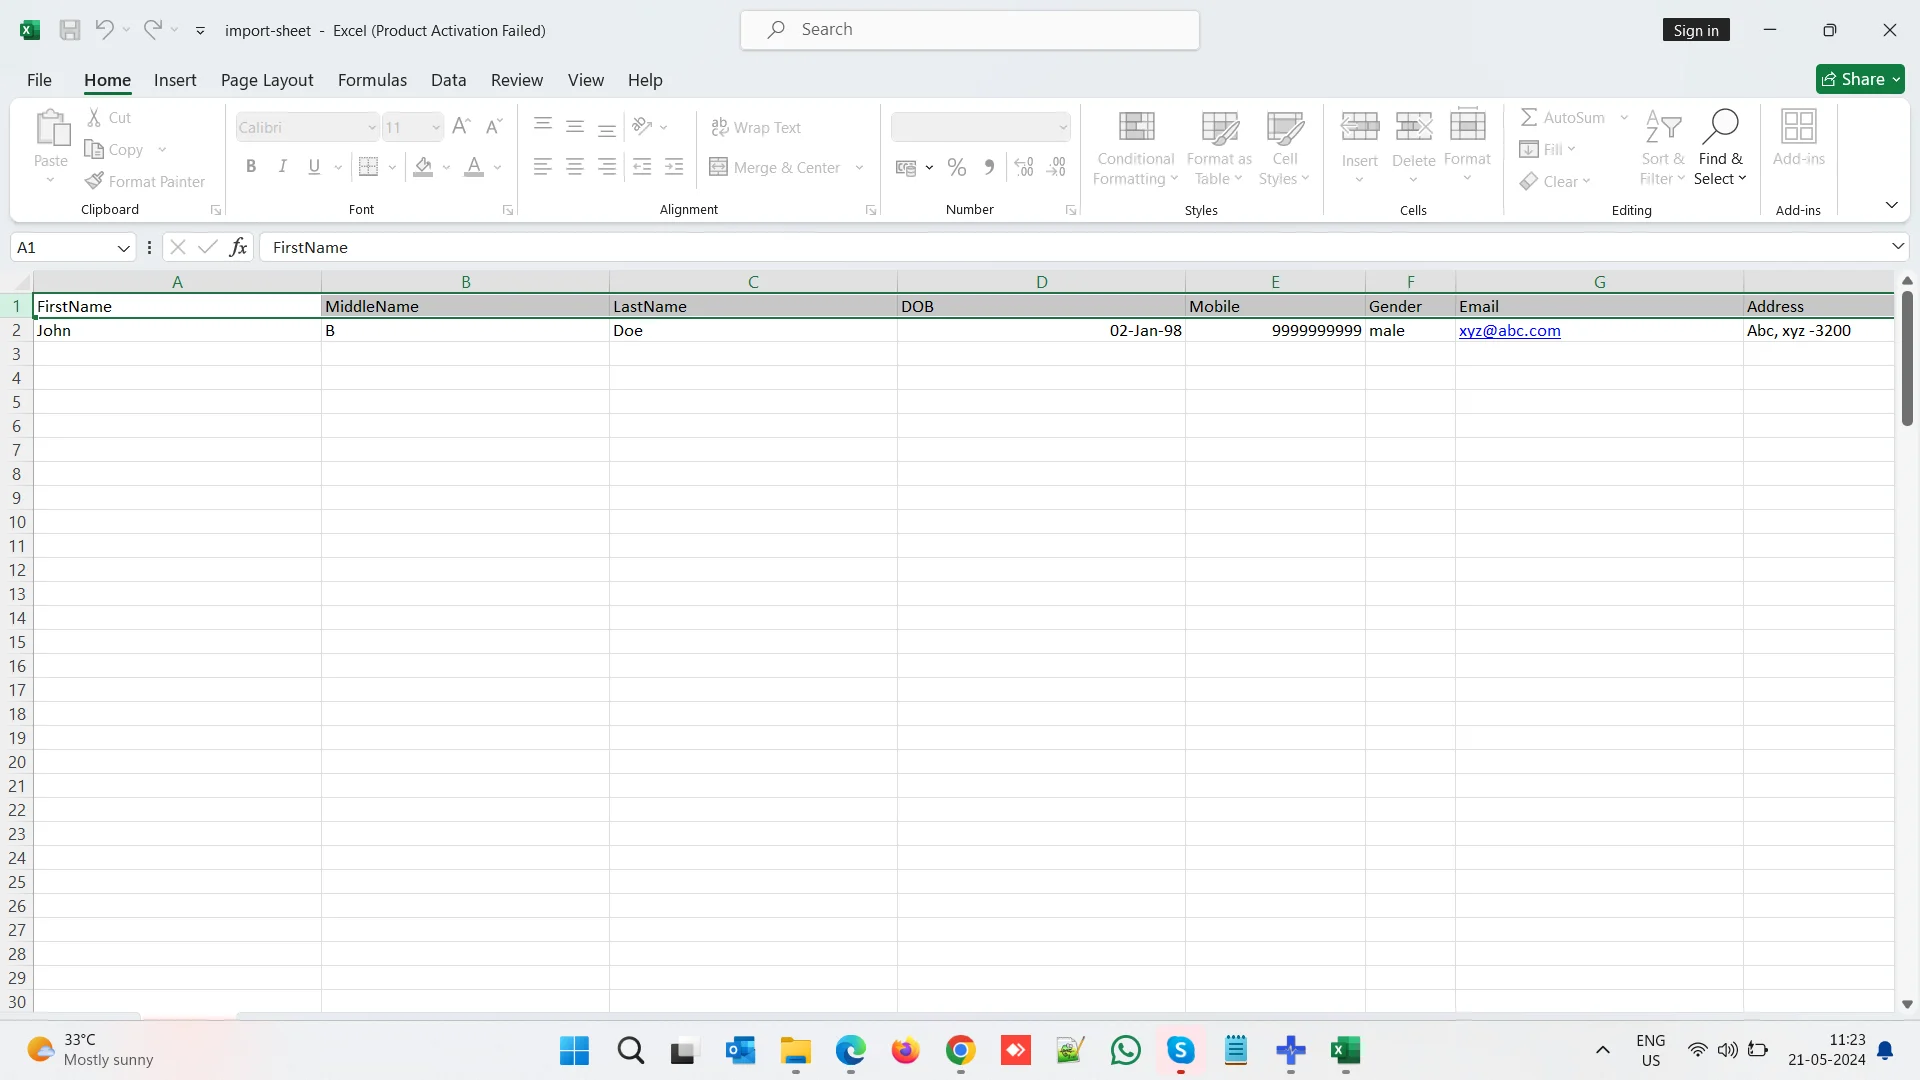Open the Insert ribbon tab

tap(174, 79)
